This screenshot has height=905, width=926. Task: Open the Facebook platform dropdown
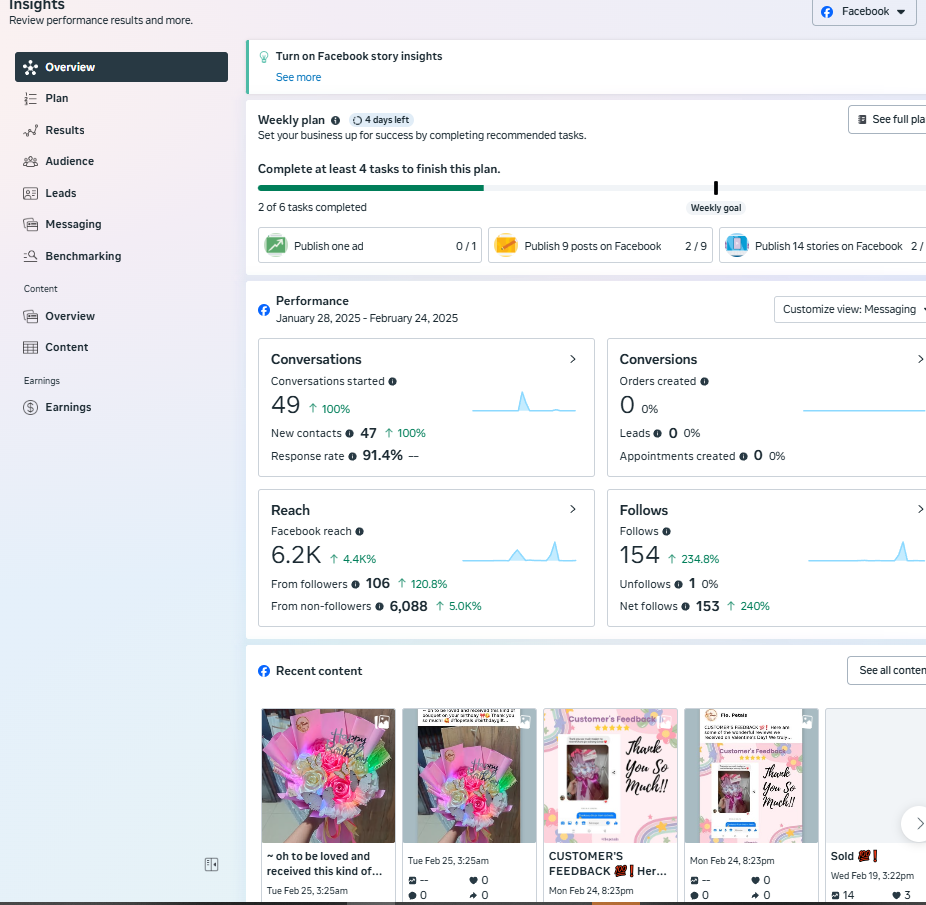(x=864, y=12)
